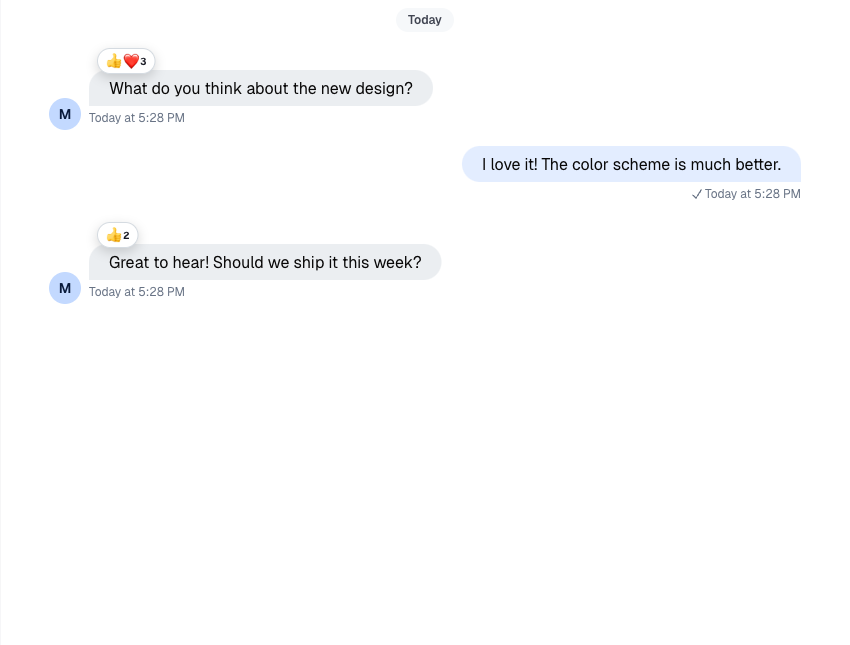Click reaction count 3 on first message
This screenshot has width=850, height=645.
(x=143, y=62)
